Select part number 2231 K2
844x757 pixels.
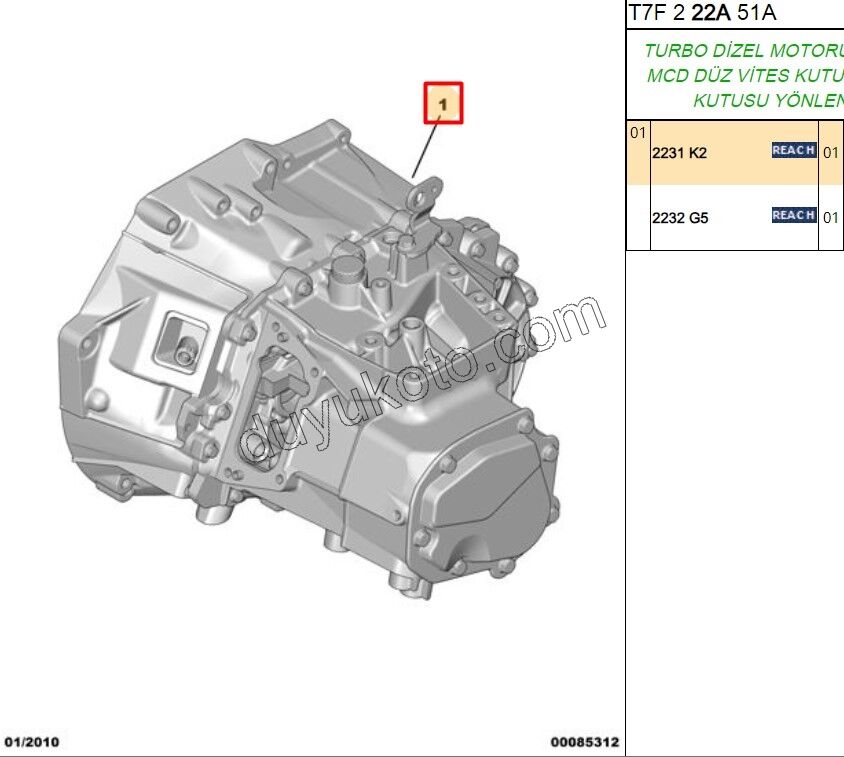679,153
